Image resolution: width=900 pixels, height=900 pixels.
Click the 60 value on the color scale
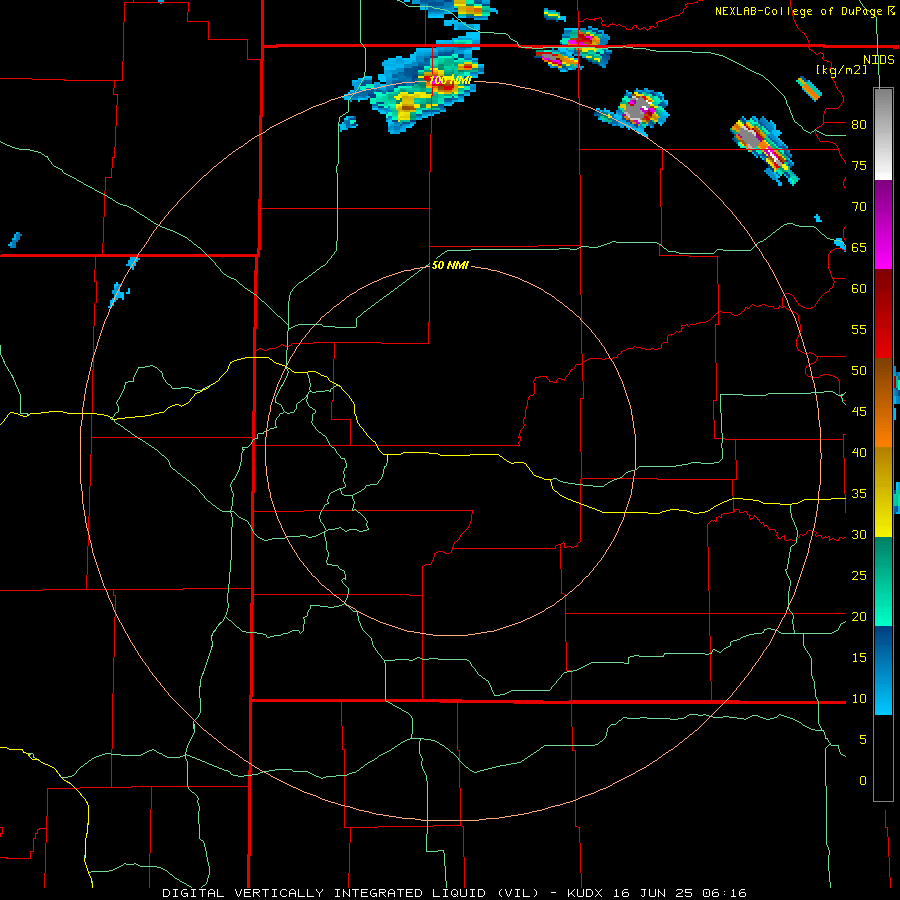(x=859, y=289)
